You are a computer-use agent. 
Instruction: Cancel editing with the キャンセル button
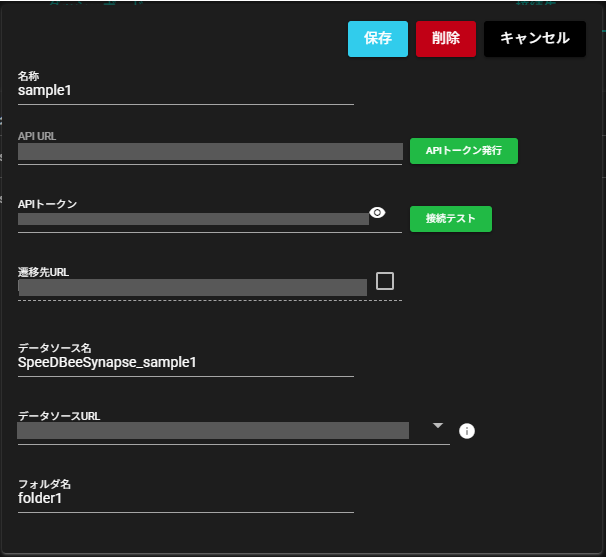pos(535,39)
